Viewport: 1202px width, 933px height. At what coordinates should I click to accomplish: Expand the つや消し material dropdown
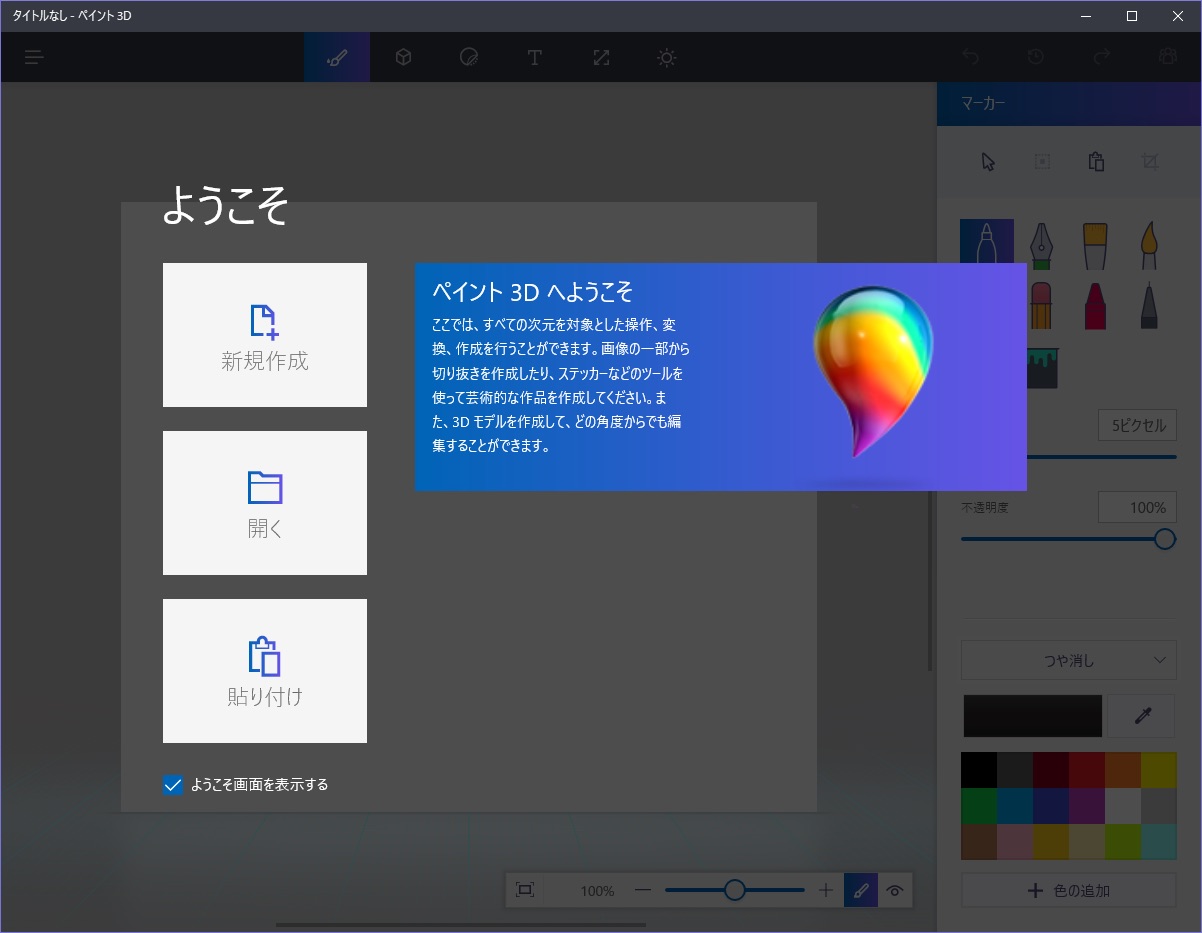tap(1068, 660)
